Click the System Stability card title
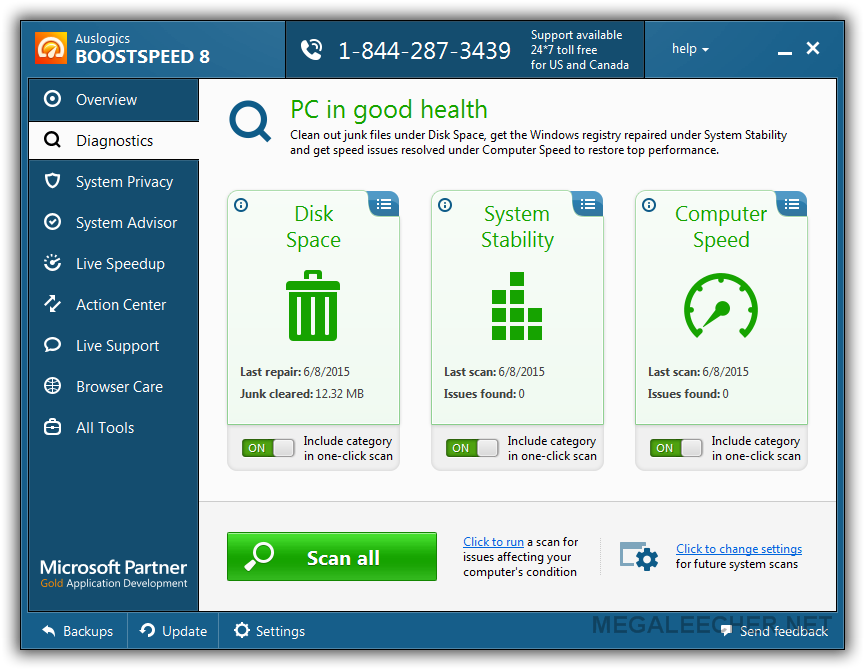Viewport: 865px width, 670px height. point(517,227)
